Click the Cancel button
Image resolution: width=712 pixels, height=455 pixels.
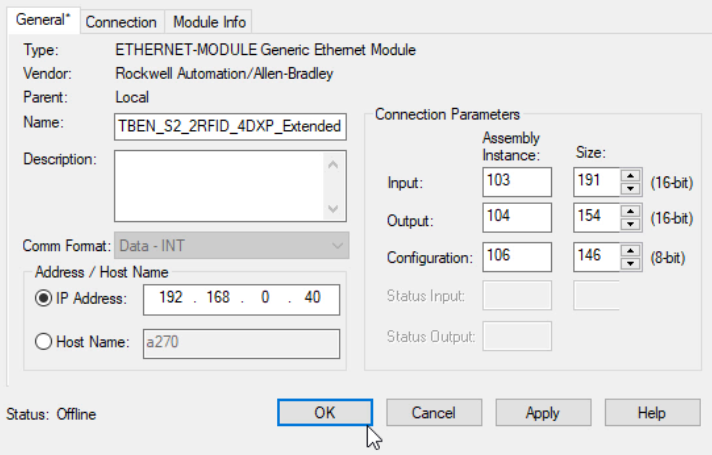[x=433, y=412]
